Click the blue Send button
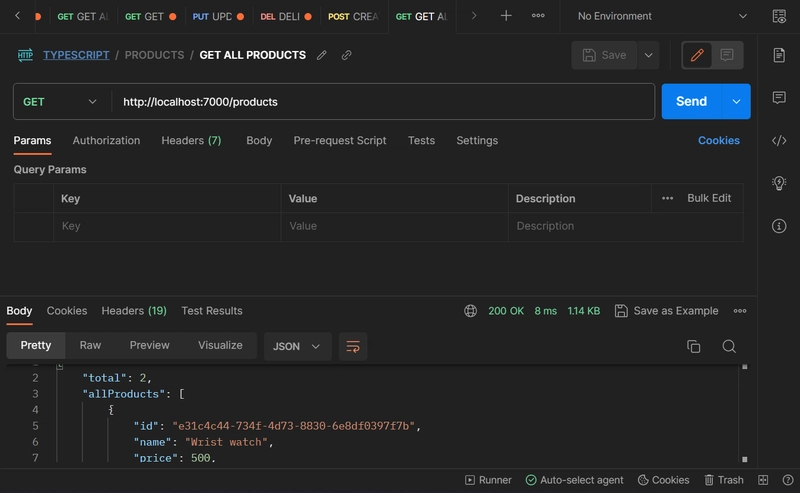This screenshot has height=493, width=800. pyautogui.click(x=692, y=102)
